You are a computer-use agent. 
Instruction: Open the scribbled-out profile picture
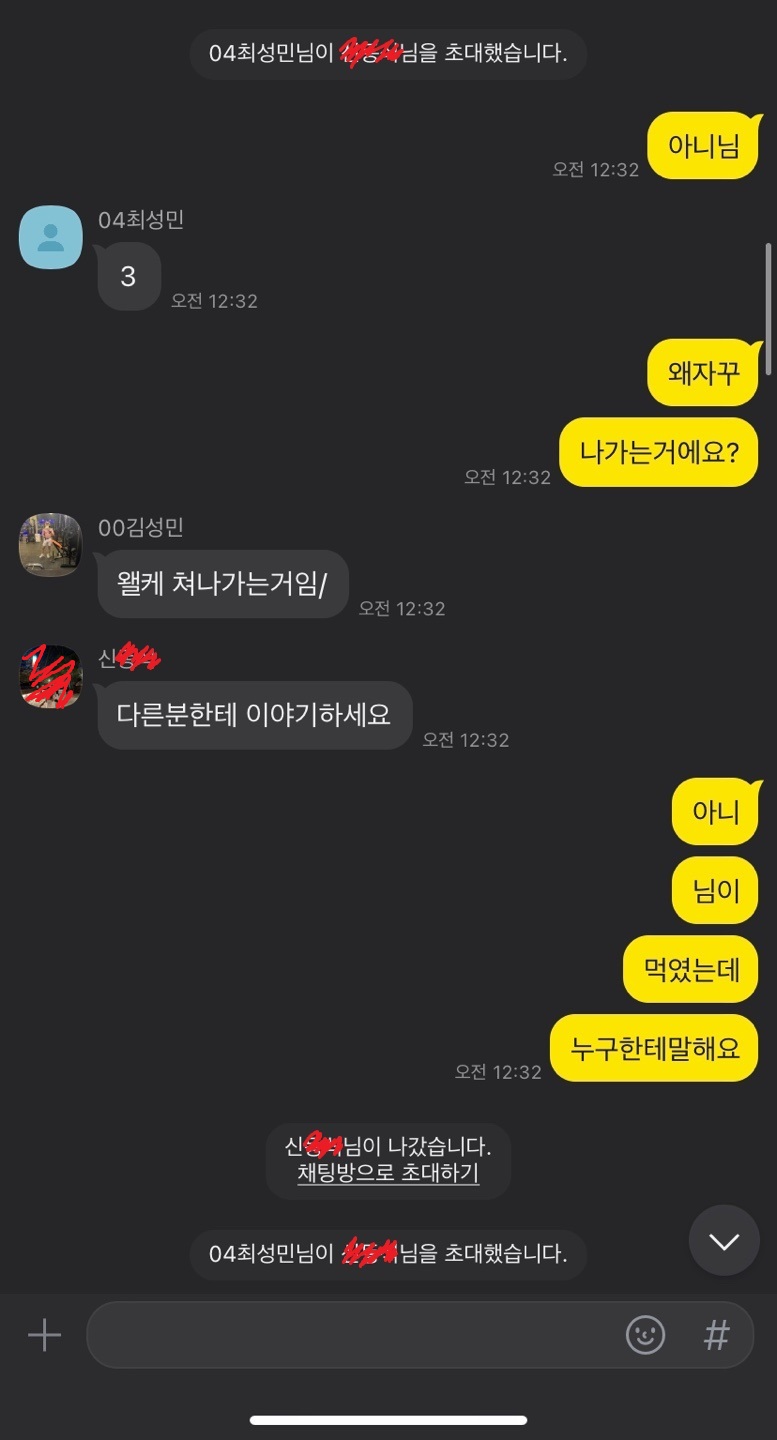click(x=51, y=676)
